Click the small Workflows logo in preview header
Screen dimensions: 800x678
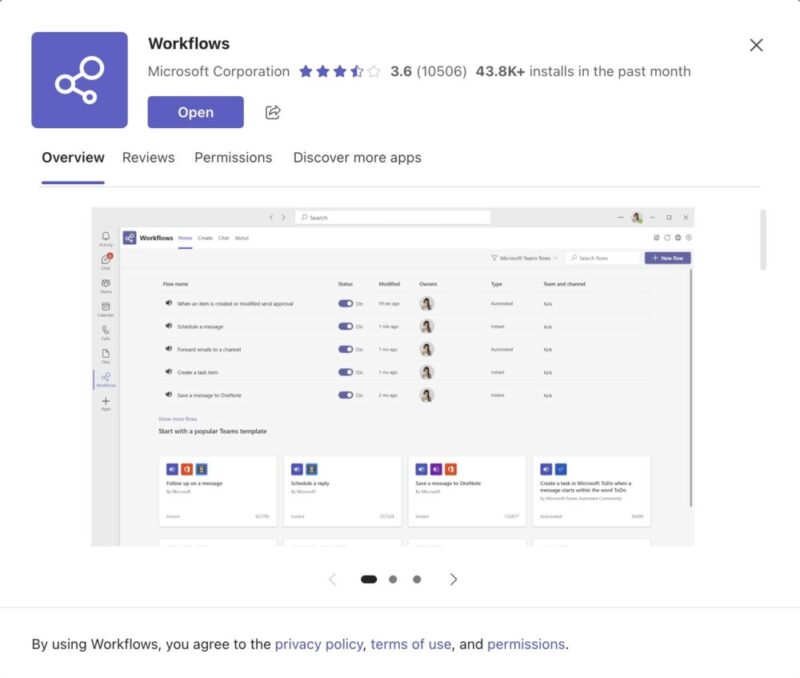[130, 238]
